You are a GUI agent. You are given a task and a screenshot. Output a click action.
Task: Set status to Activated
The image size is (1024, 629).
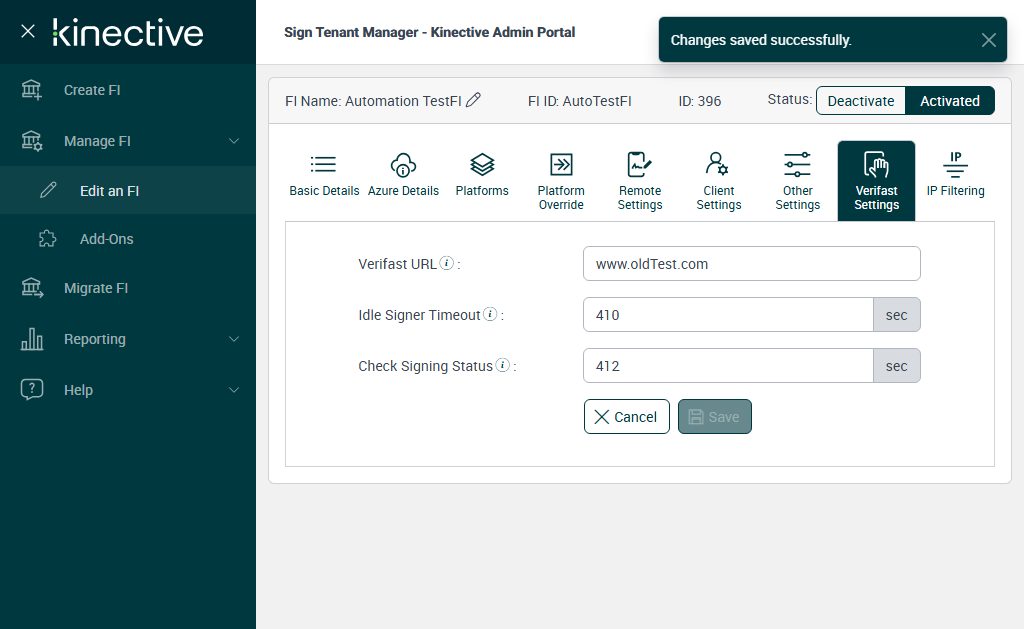point(950,101)
